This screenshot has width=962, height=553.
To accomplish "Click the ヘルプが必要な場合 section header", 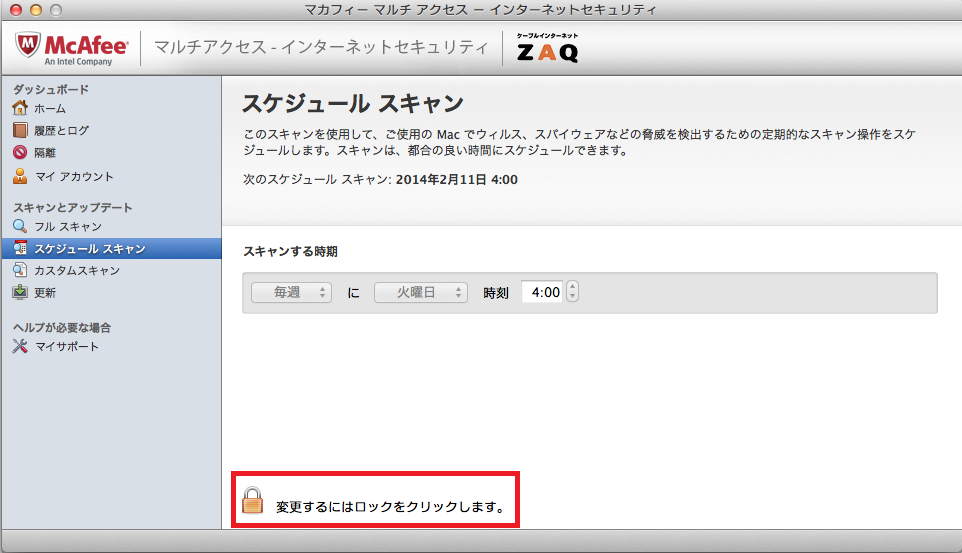I will (62, 328).
